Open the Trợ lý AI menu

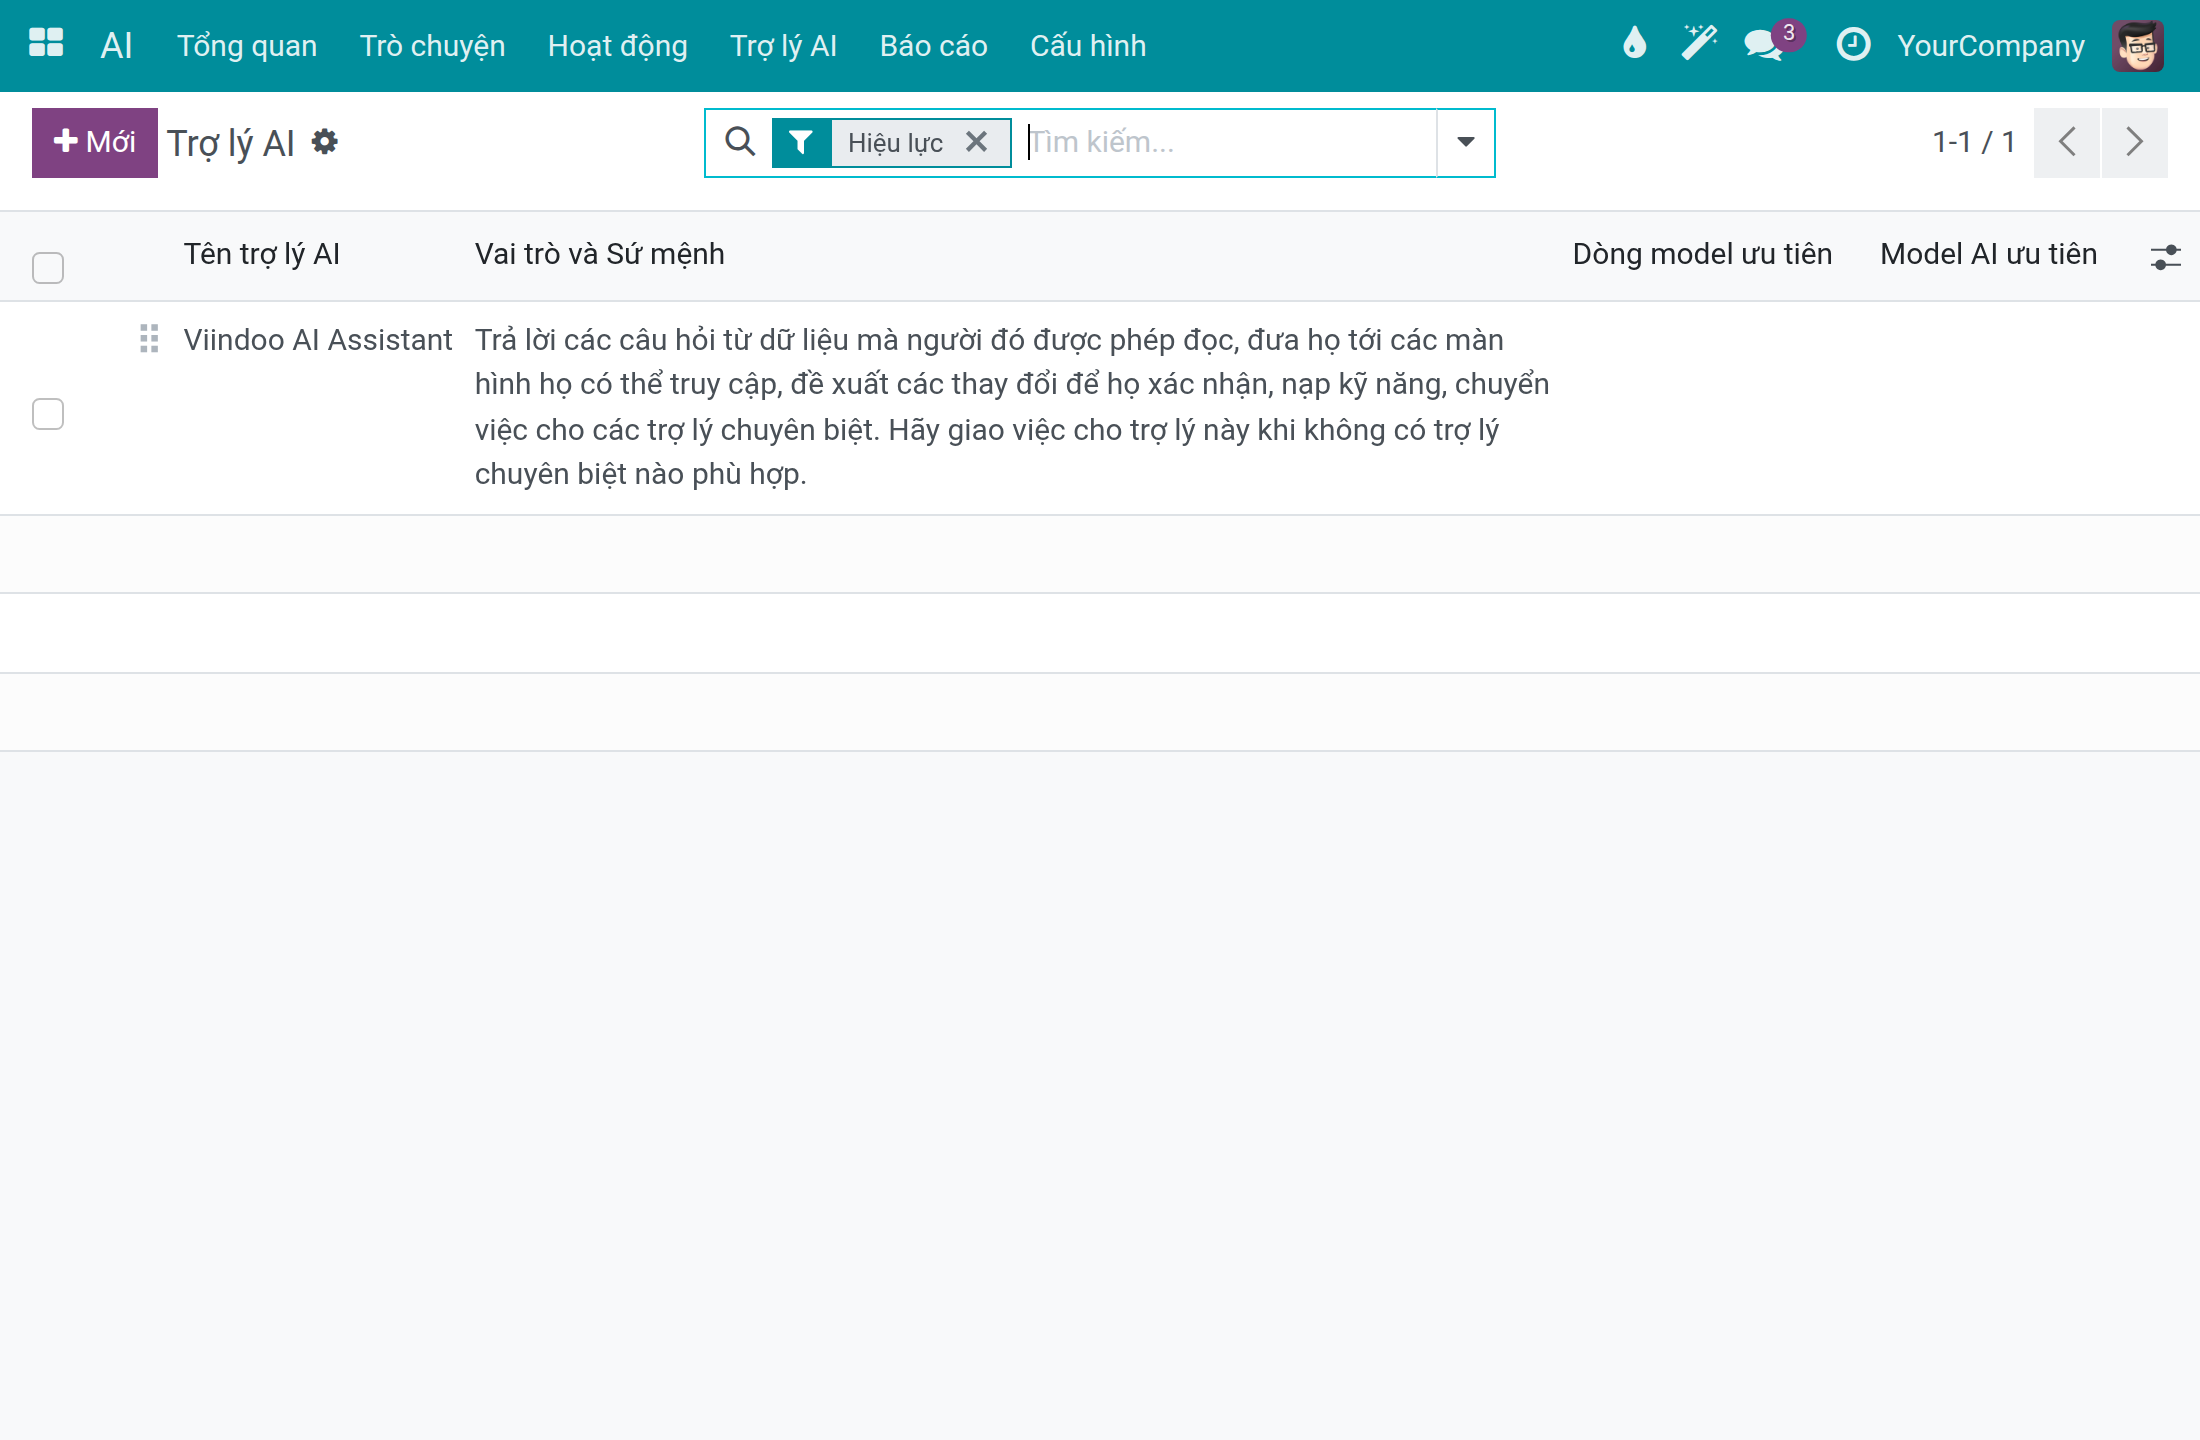783,45
